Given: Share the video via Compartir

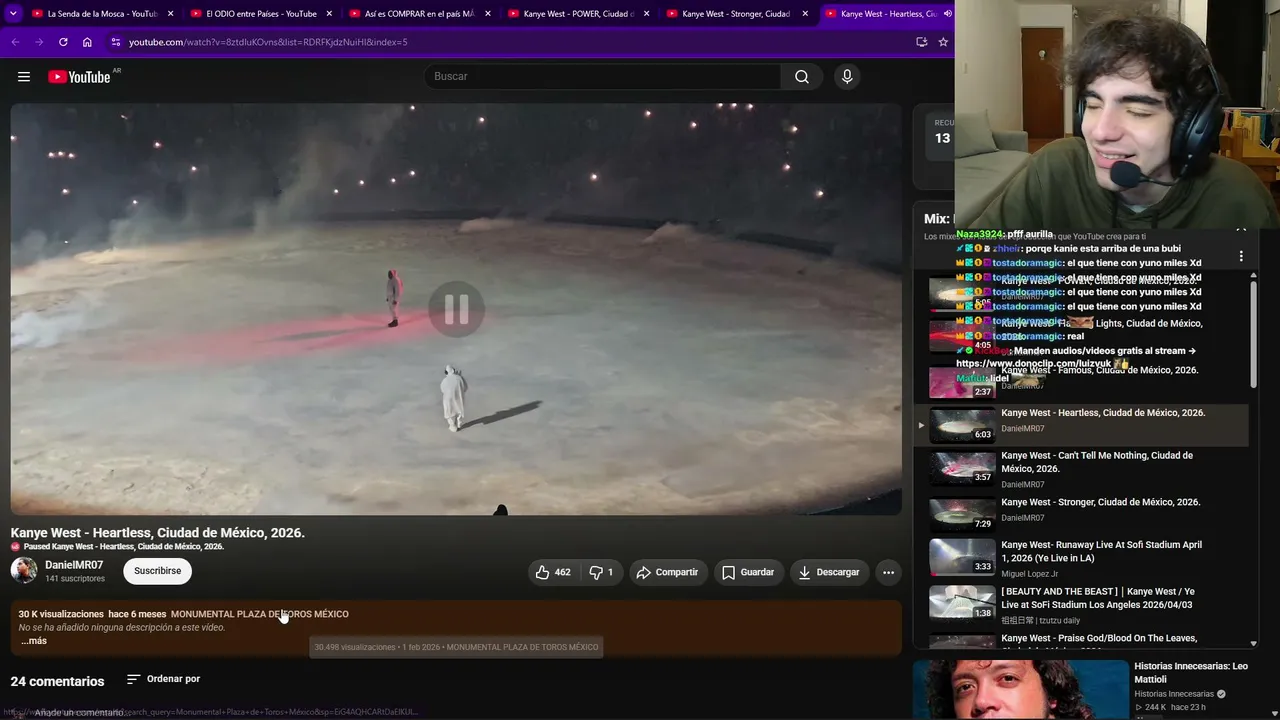Looking at the screenshot, I should [x=667, y=572].
